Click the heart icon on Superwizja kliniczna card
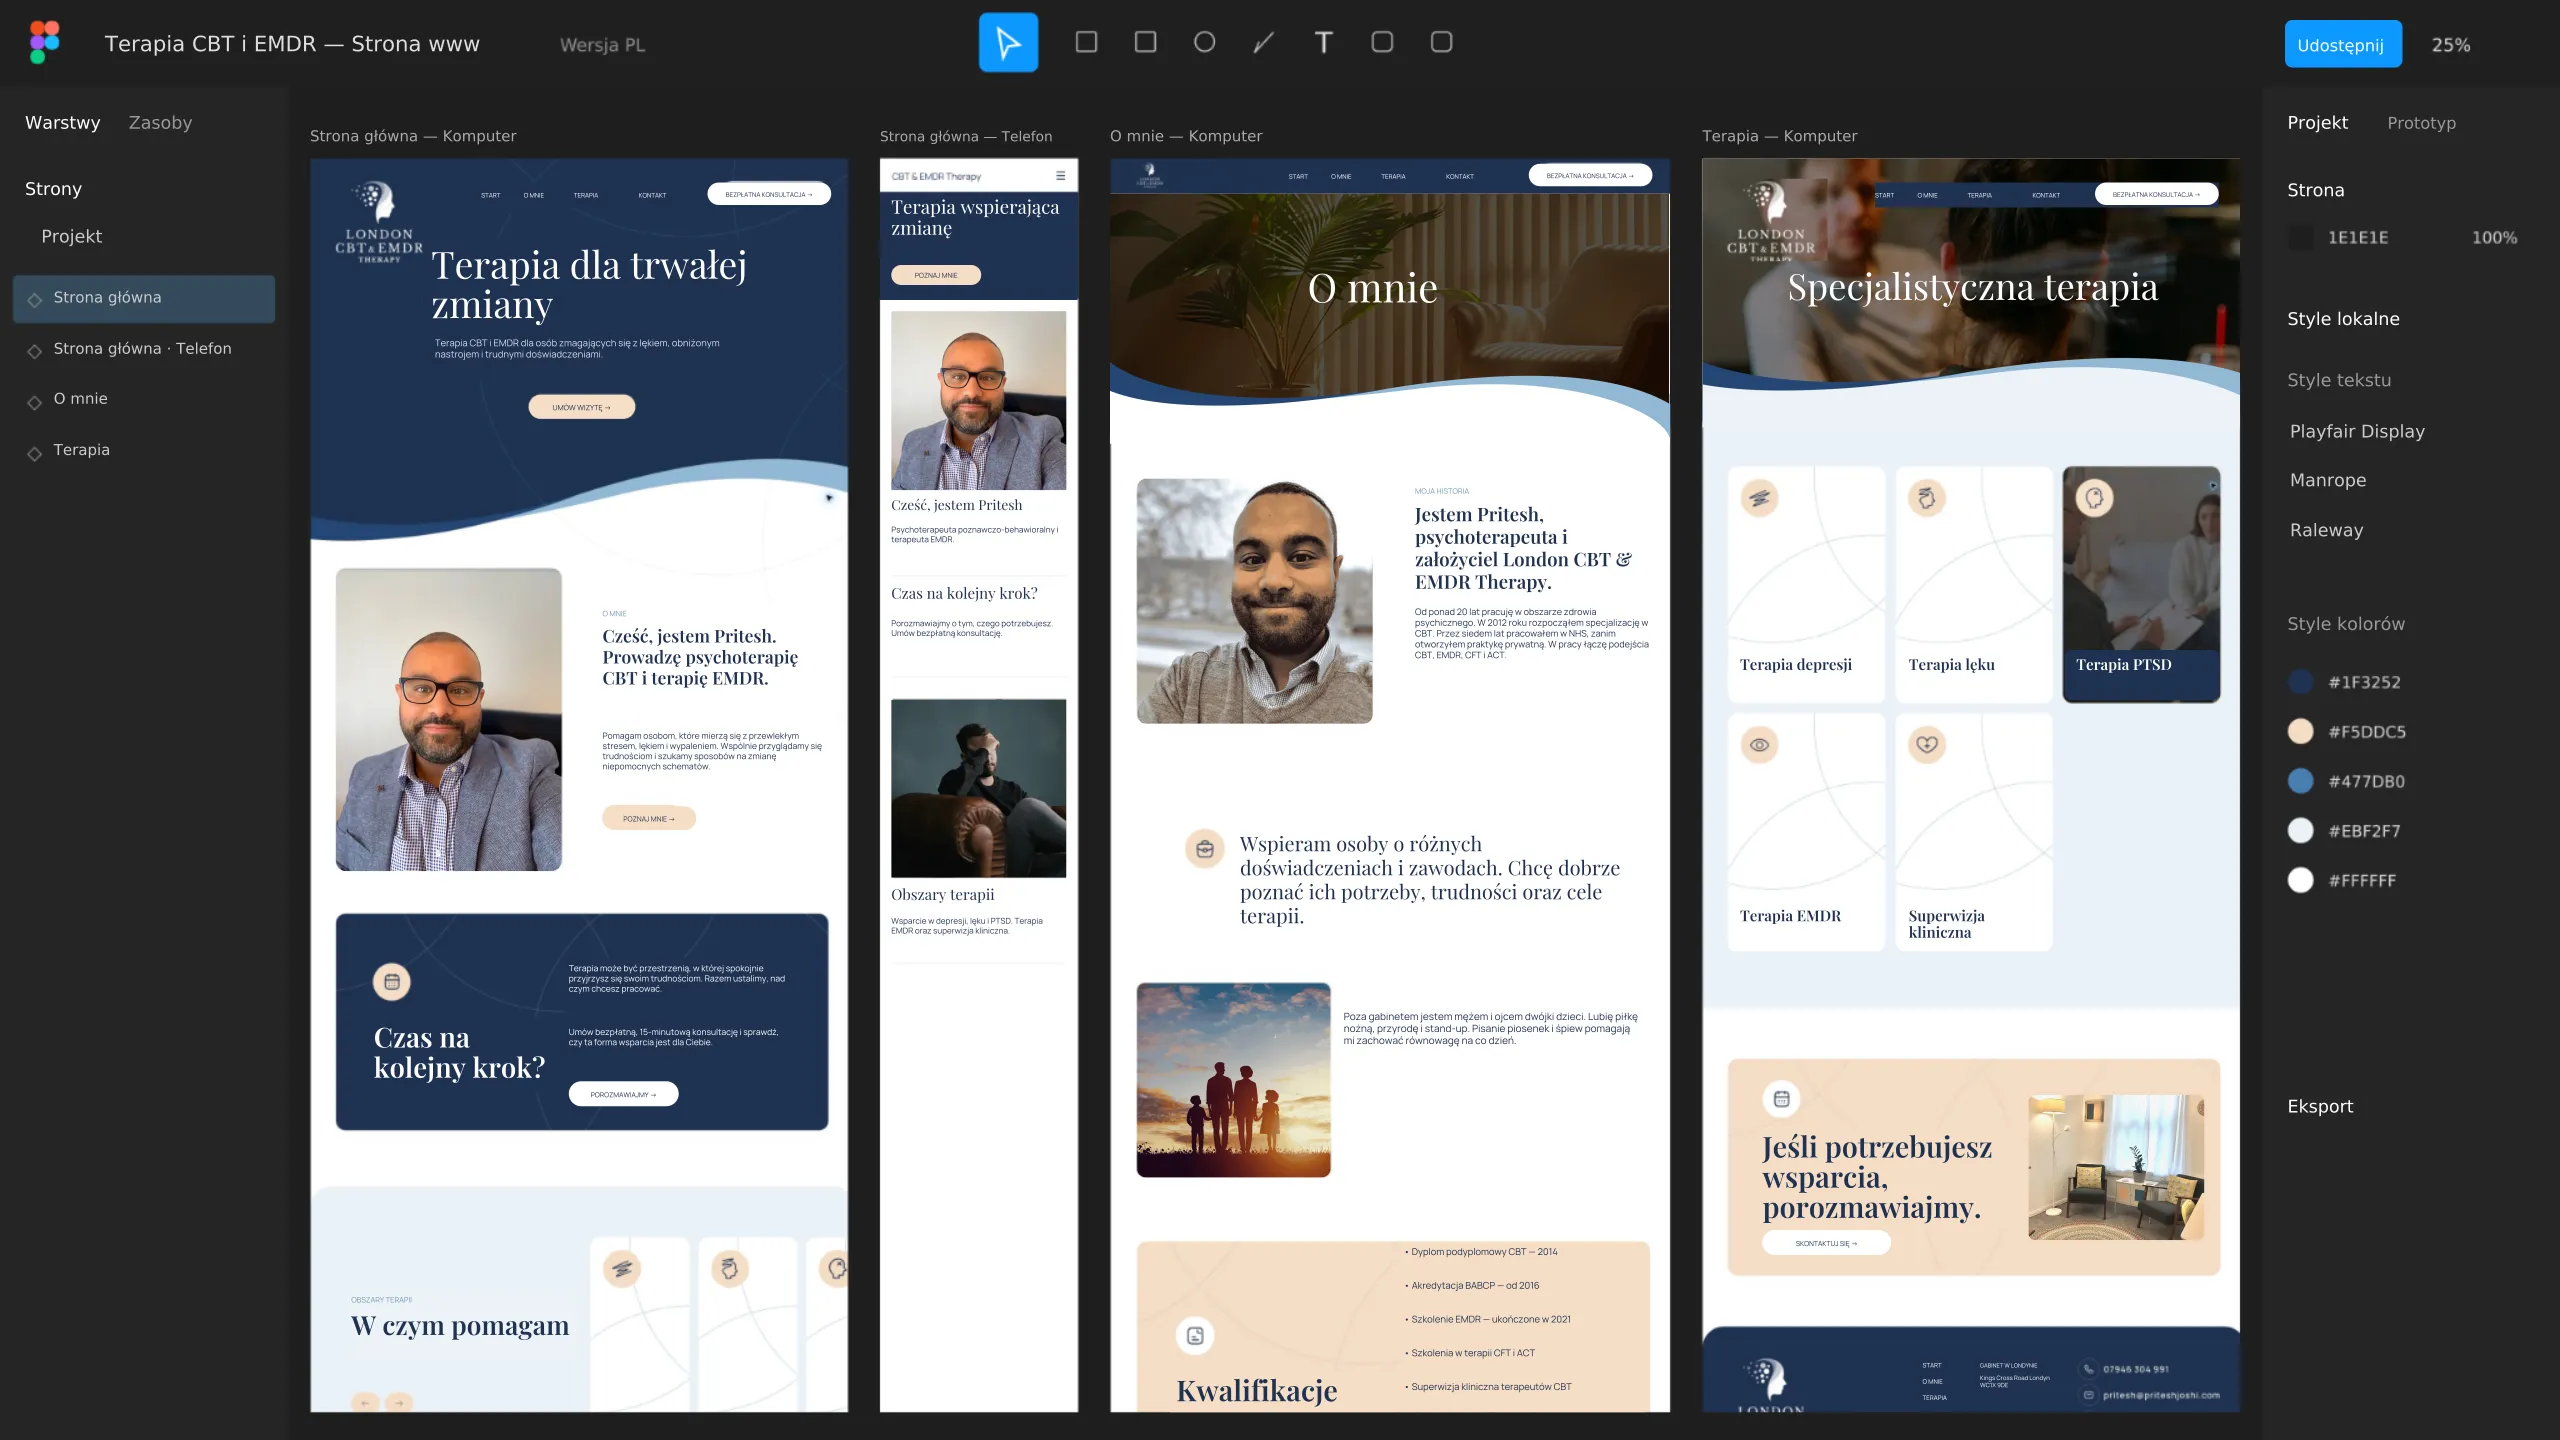The height and width of the screenshot is (1440, 2560). point(1927,745)
